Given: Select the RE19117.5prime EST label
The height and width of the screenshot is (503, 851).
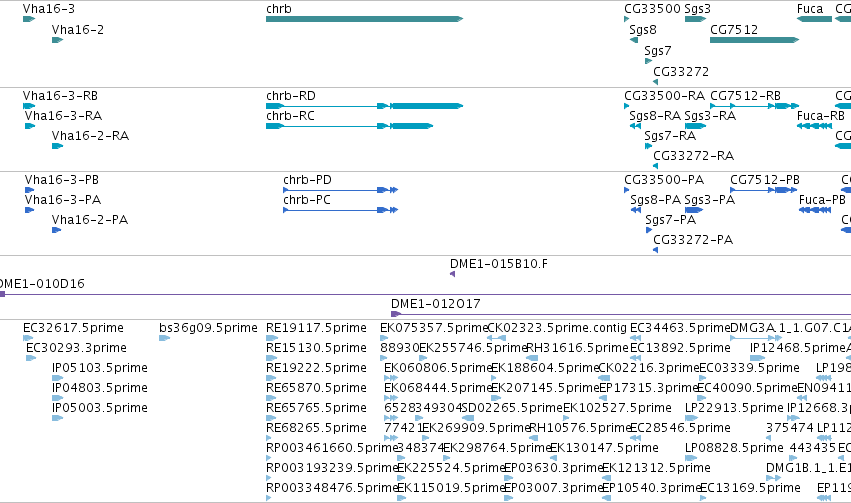Looking at the screenshot, I should 316,328.
